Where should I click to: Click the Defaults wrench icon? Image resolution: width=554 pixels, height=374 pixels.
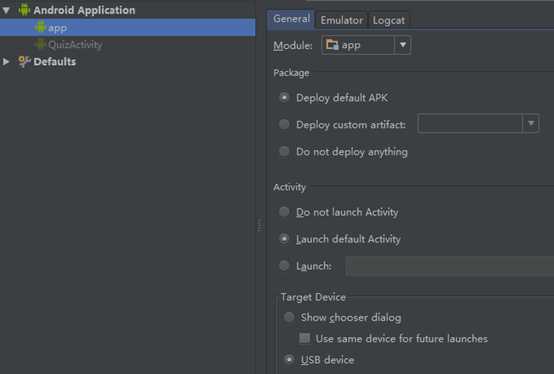24,61
